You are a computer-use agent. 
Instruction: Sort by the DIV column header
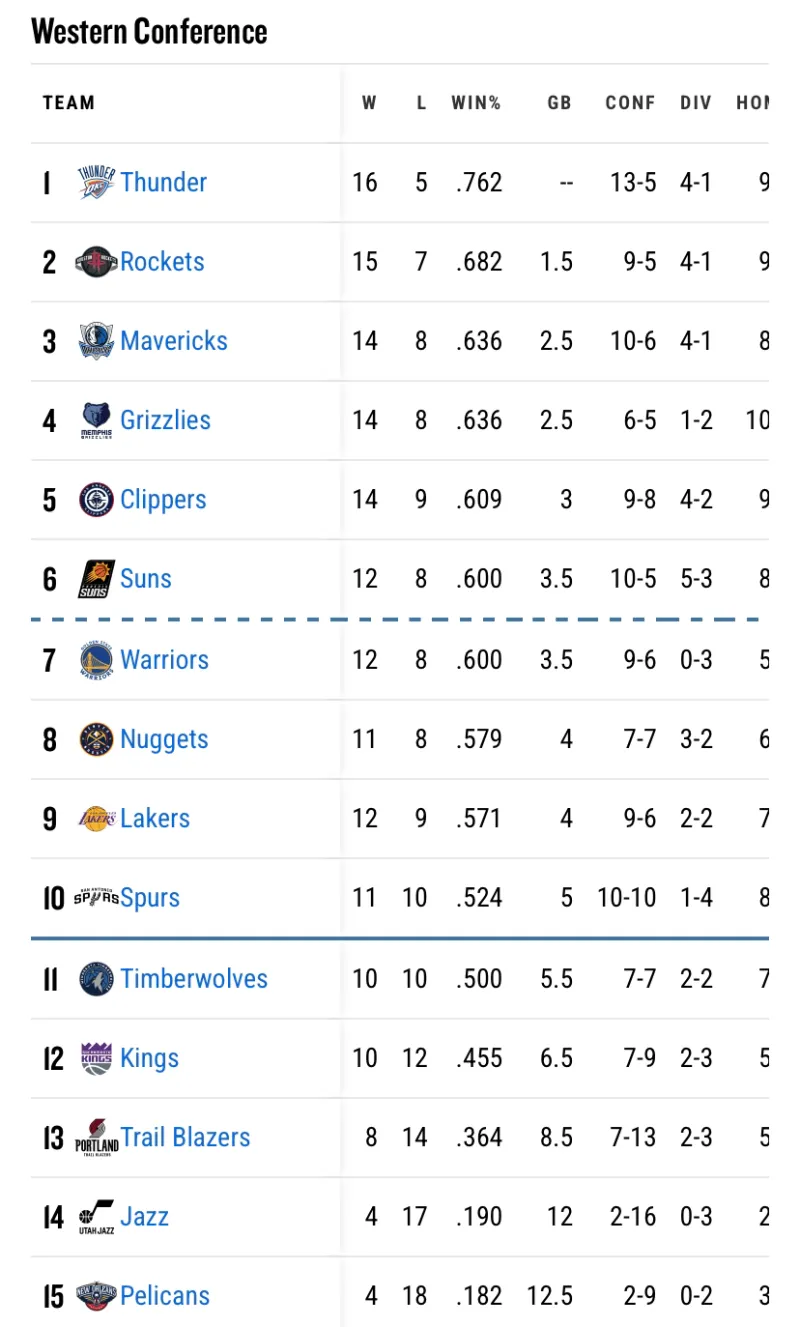pos(696,103)
